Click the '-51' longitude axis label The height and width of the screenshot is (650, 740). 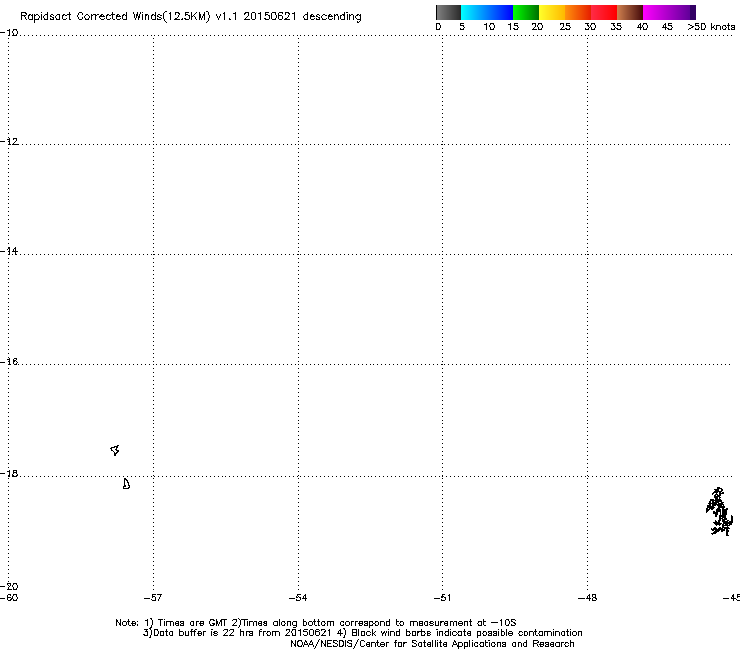pyautogui.click(x=442, y=598)
